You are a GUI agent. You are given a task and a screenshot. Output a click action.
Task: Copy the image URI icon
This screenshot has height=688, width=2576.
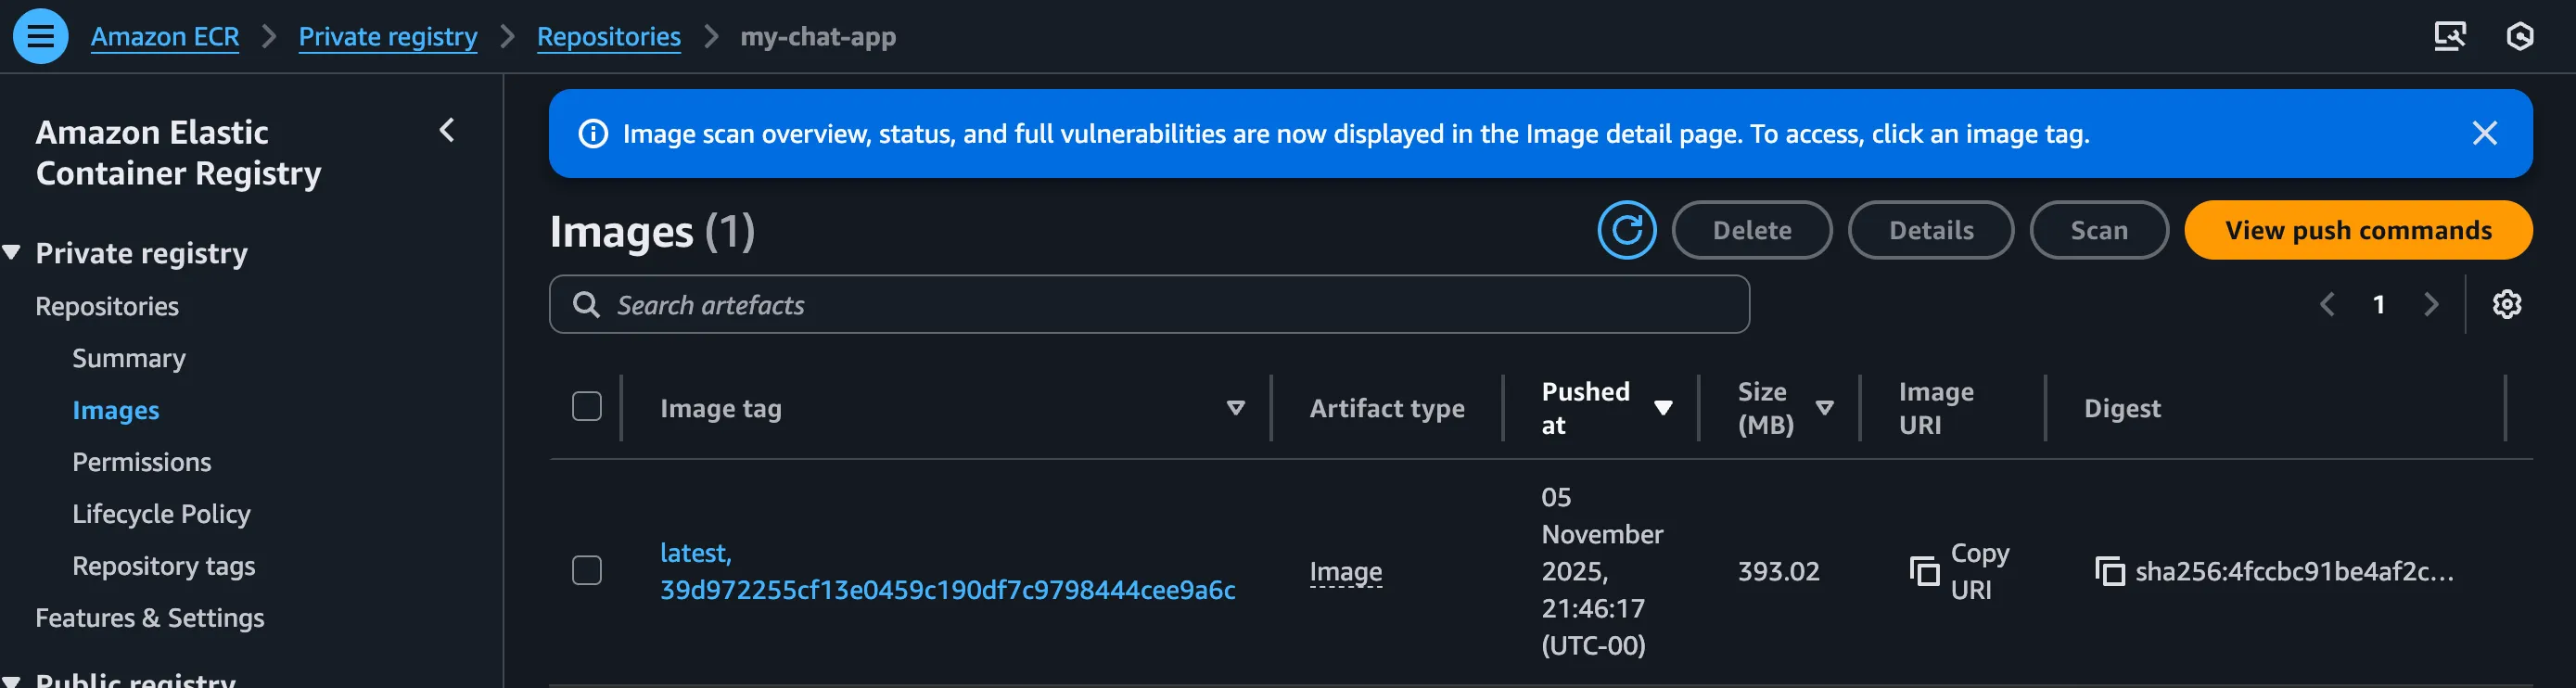click(1924, 571)
